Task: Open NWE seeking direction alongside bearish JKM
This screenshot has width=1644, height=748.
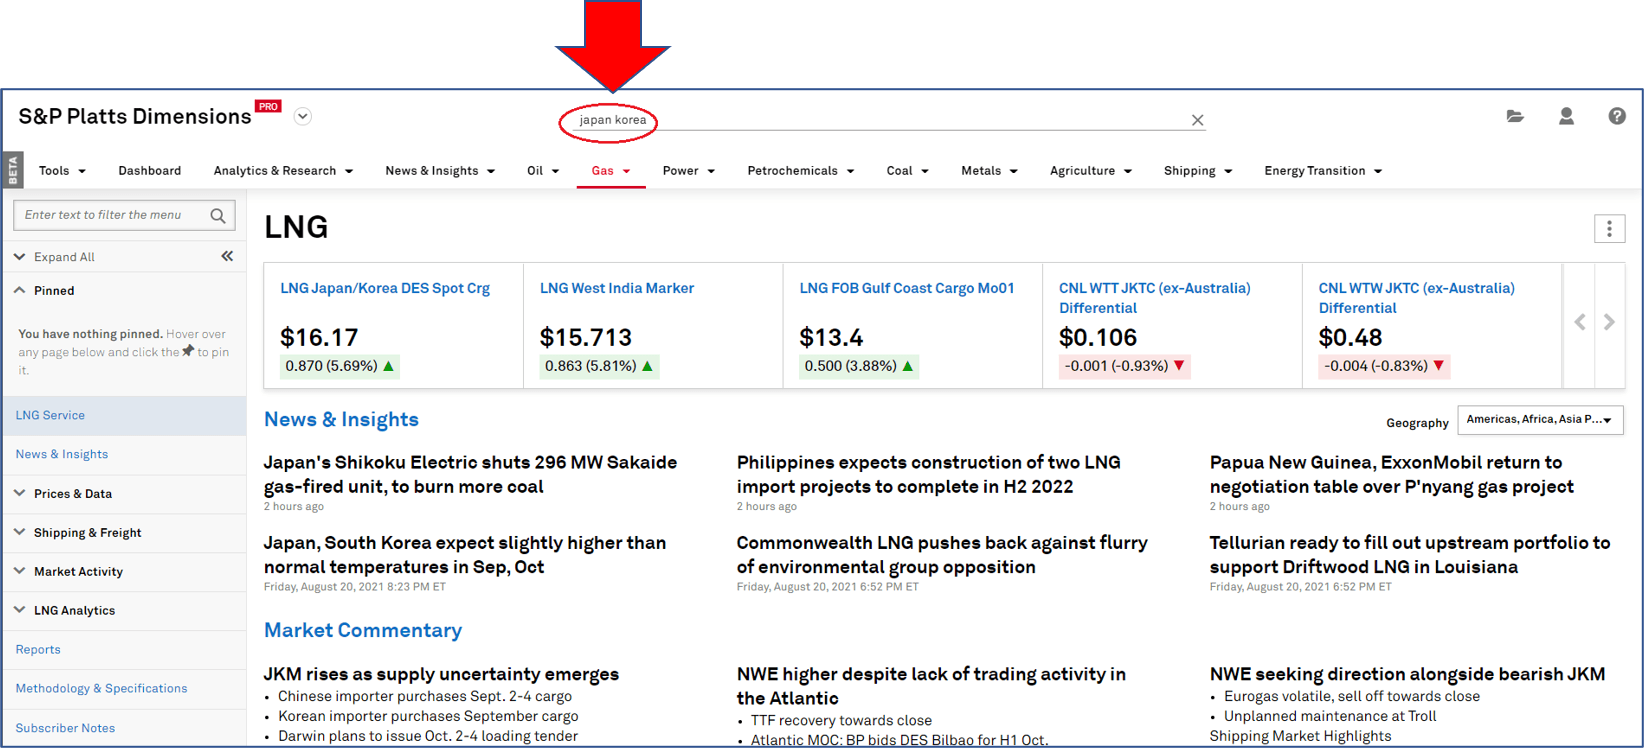Action: click(x=1408, y=674)
